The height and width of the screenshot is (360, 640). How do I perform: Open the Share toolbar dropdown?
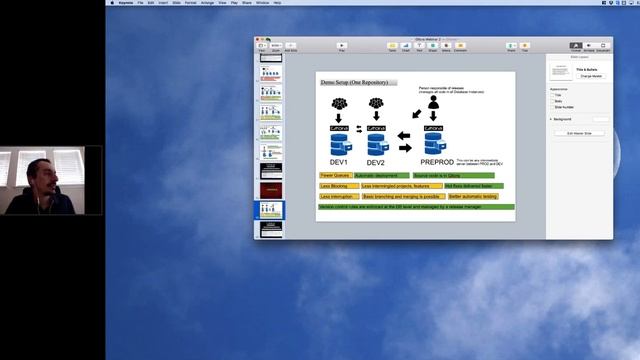pos(511,46)
